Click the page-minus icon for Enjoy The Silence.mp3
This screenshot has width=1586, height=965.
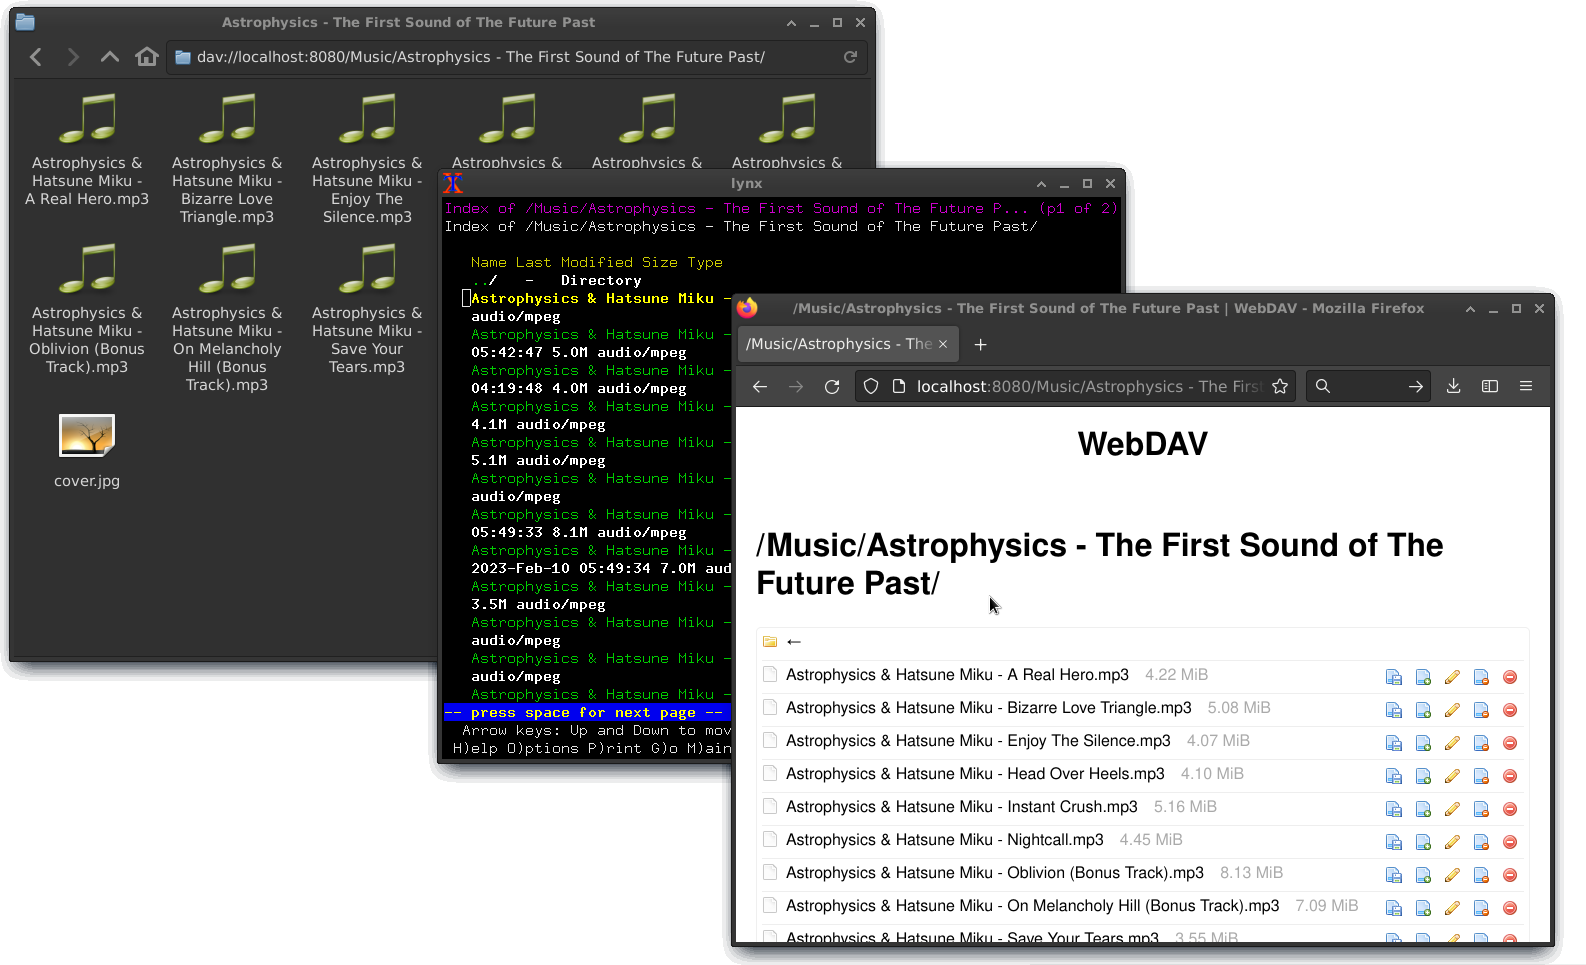[x=1481, y=743]
